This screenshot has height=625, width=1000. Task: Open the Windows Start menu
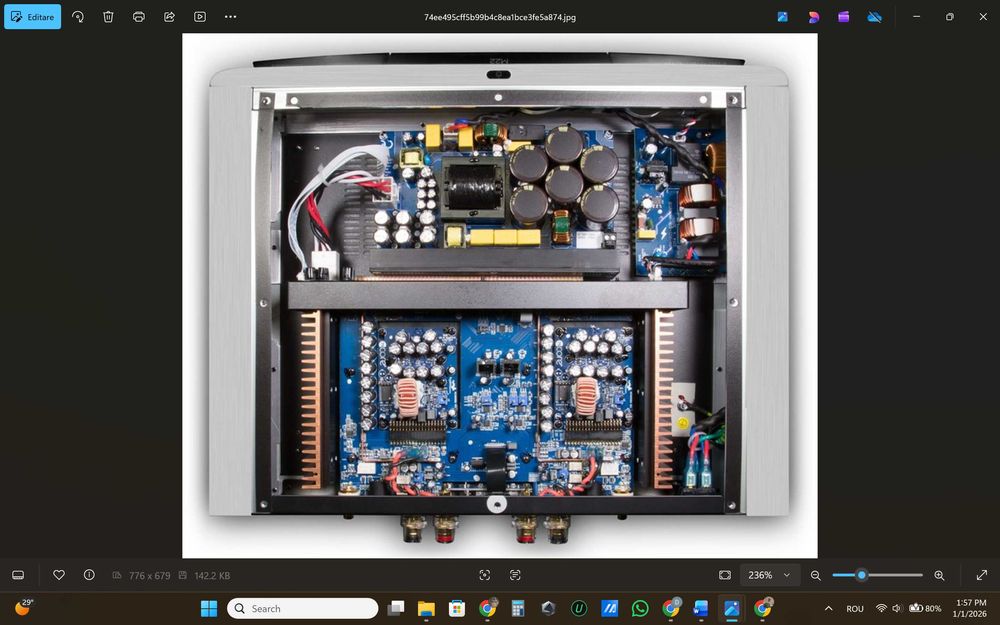click(x=209, y=608)
